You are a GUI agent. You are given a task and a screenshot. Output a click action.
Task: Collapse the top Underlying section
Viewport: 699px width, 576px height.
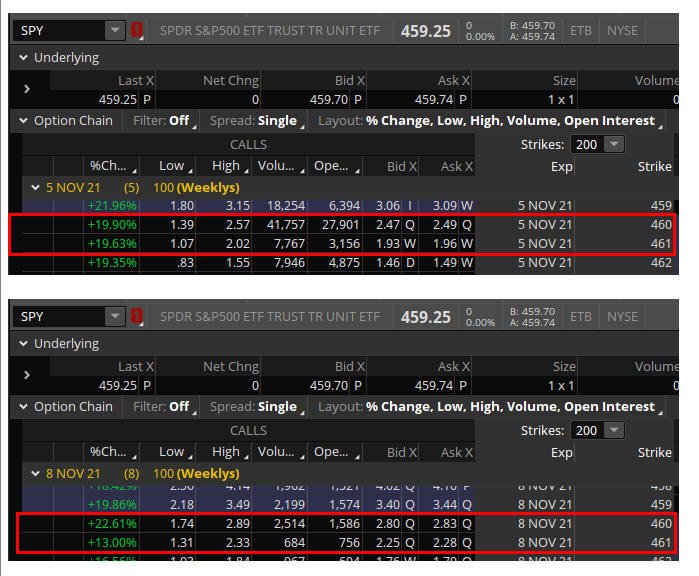pos(23,58)
